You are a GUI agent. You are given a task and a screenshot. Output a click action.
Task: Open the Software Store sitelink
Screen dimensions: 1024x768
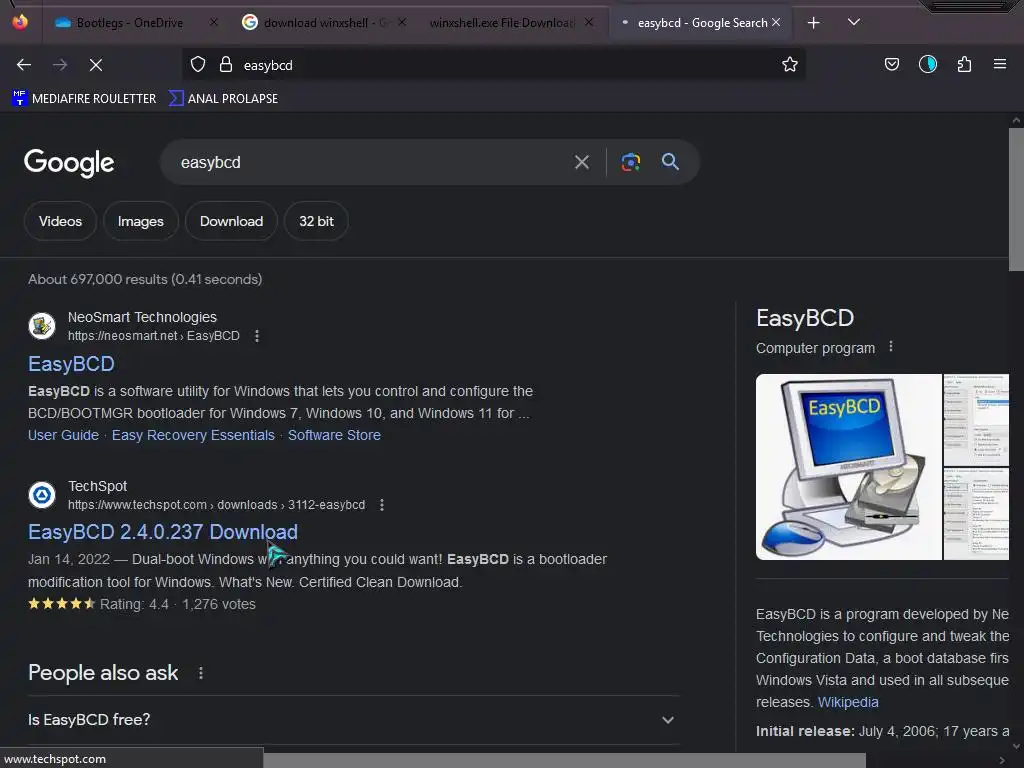334,435
